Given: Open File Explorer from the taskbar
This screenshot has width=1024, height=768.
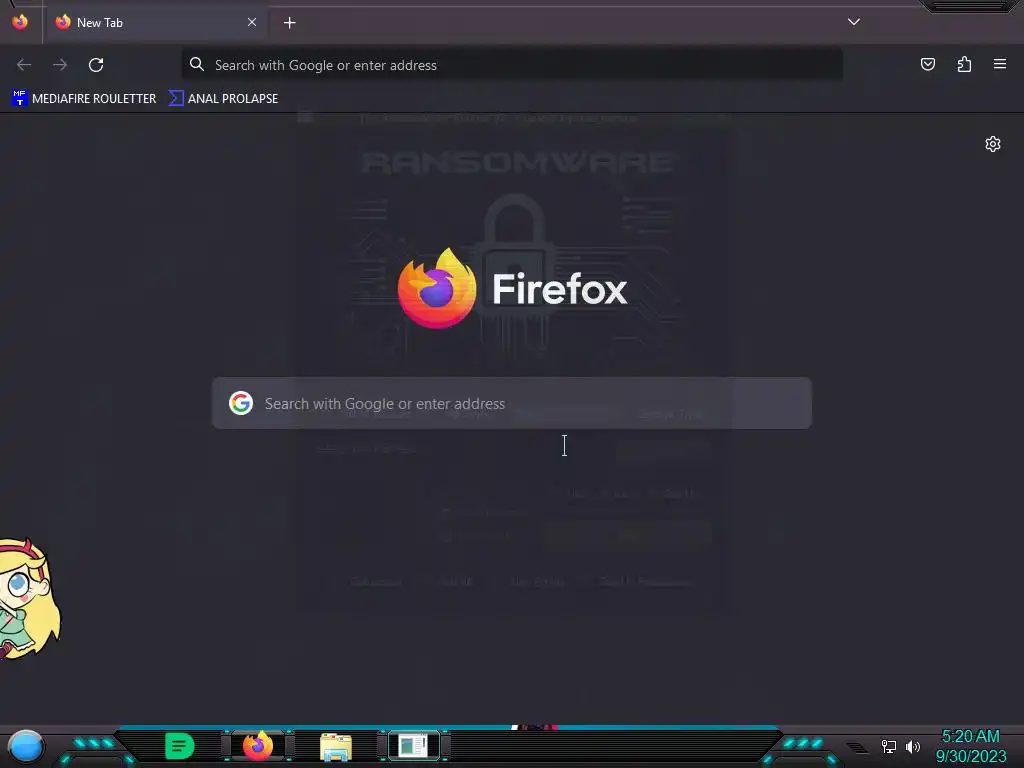Looking at the screenshot, I should [336, 746].
